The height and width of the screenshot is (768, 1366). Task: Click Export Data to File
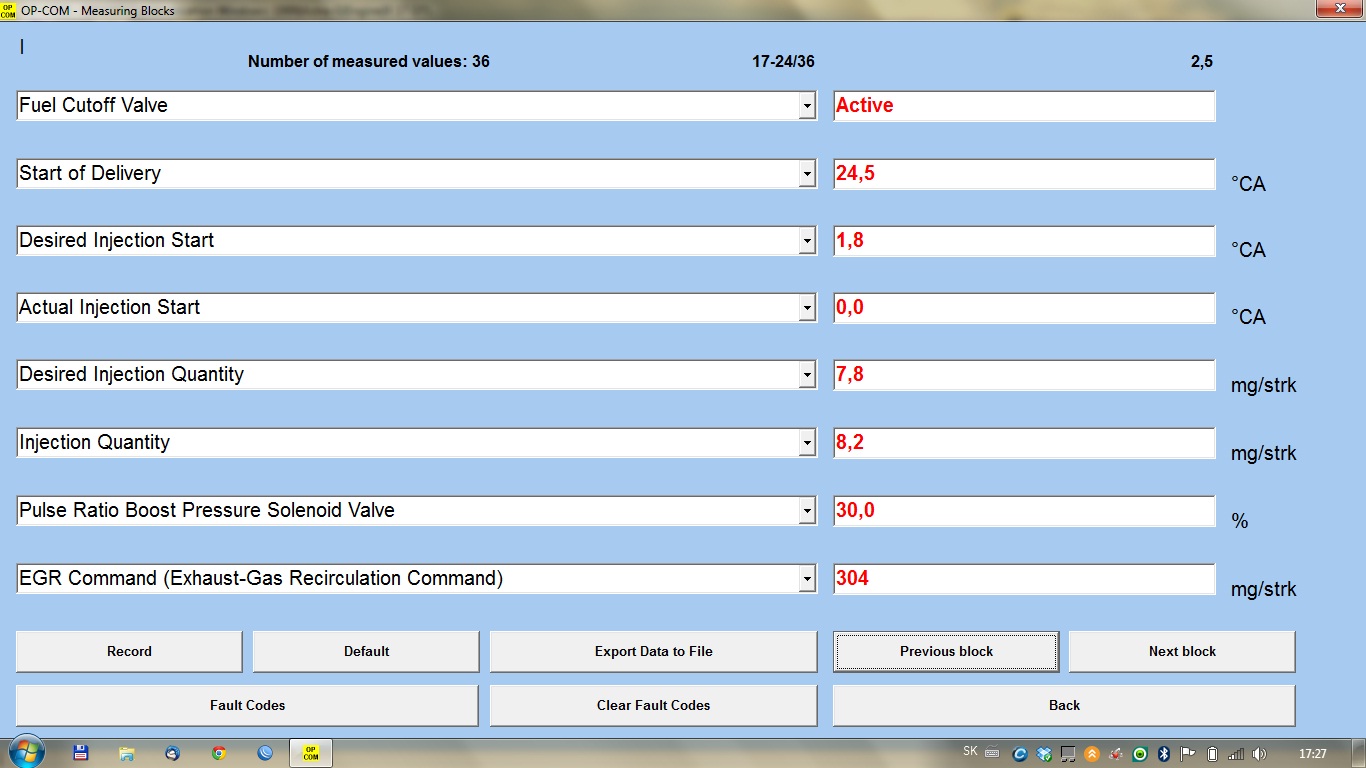[653, 651]
